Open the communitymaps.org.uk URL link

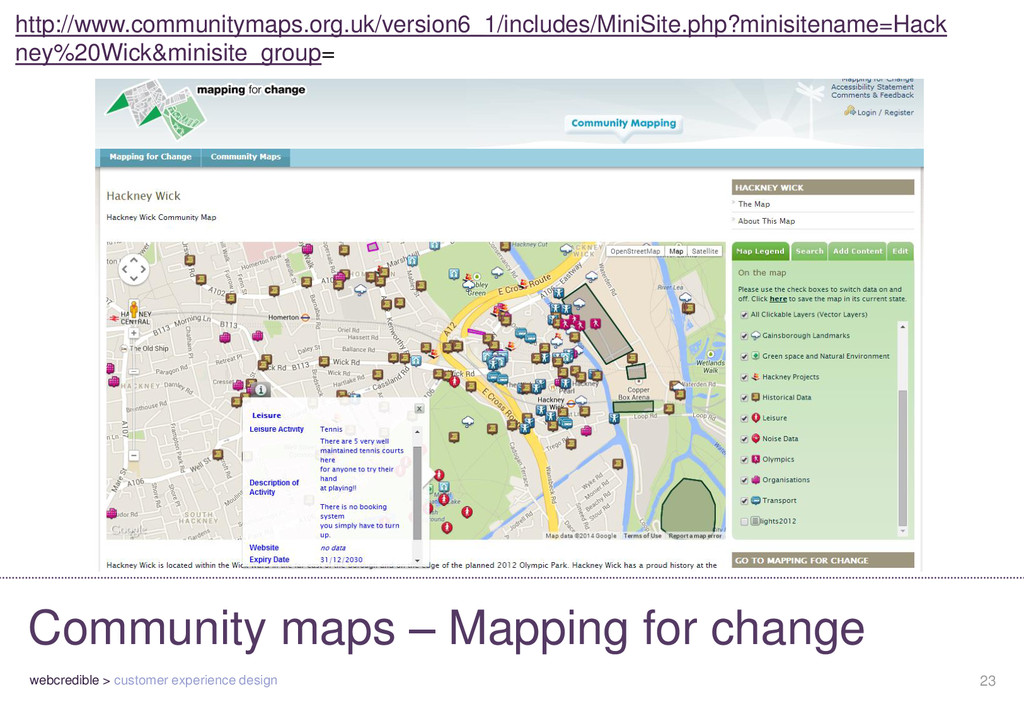(481, 39)
